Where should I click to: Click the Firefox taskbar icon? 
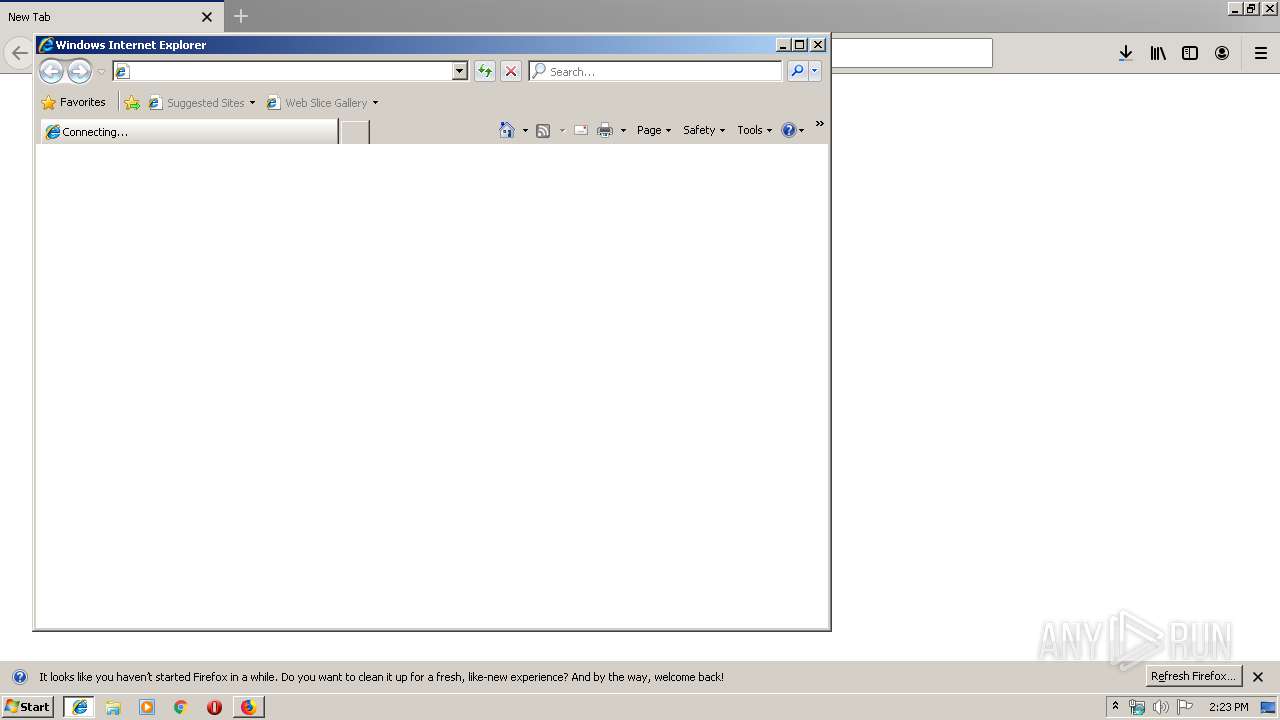tap(248, 707)
